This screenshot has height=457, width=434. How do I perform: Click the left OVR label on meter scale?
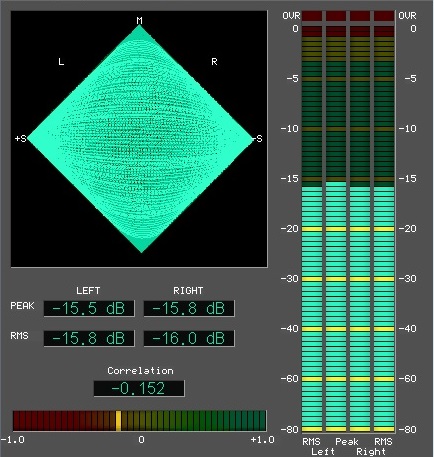tap(291, 16)
